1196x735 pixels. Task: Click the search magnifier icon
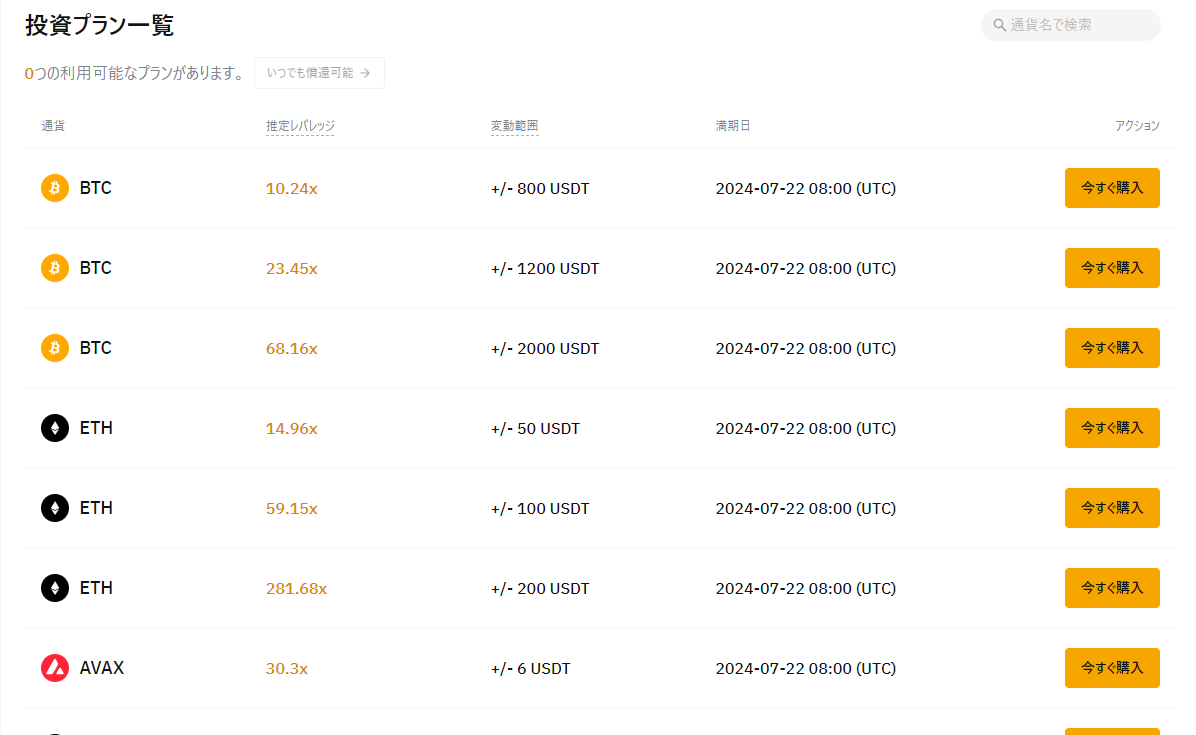coord(1000,25)
